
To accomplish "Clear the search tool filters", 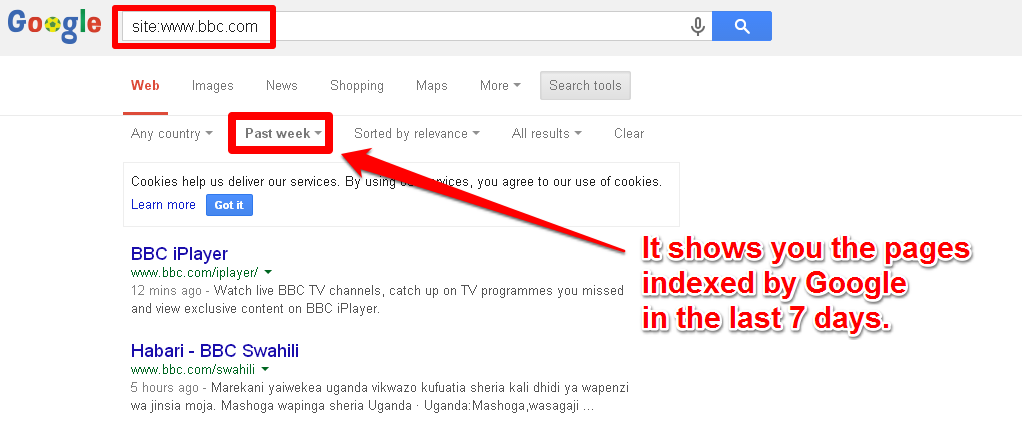I will coord(629,134).
